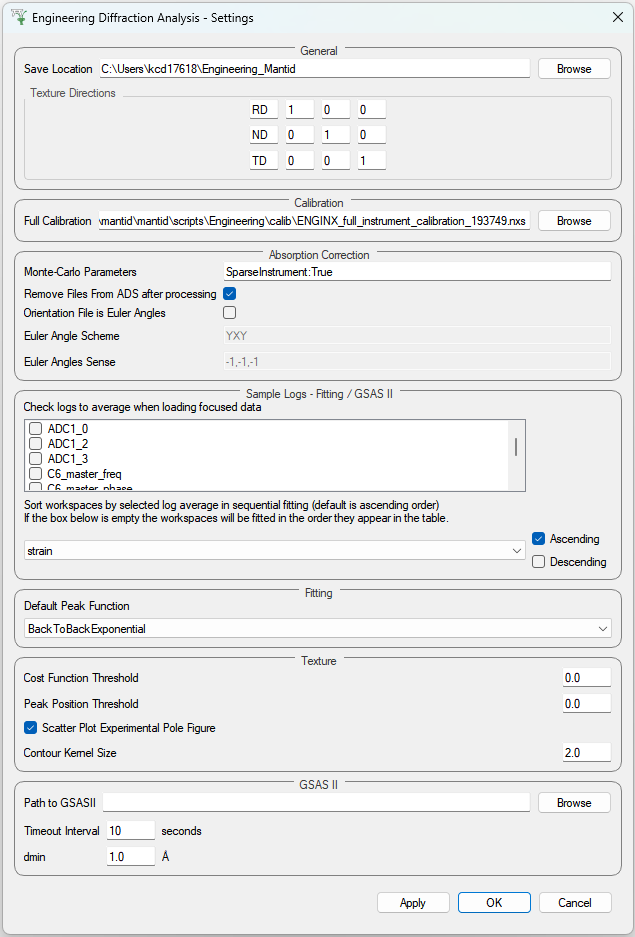Click the Timeout Interval seconds field
Viewport: 635px width, 937px height.
(x=130, y=831)
